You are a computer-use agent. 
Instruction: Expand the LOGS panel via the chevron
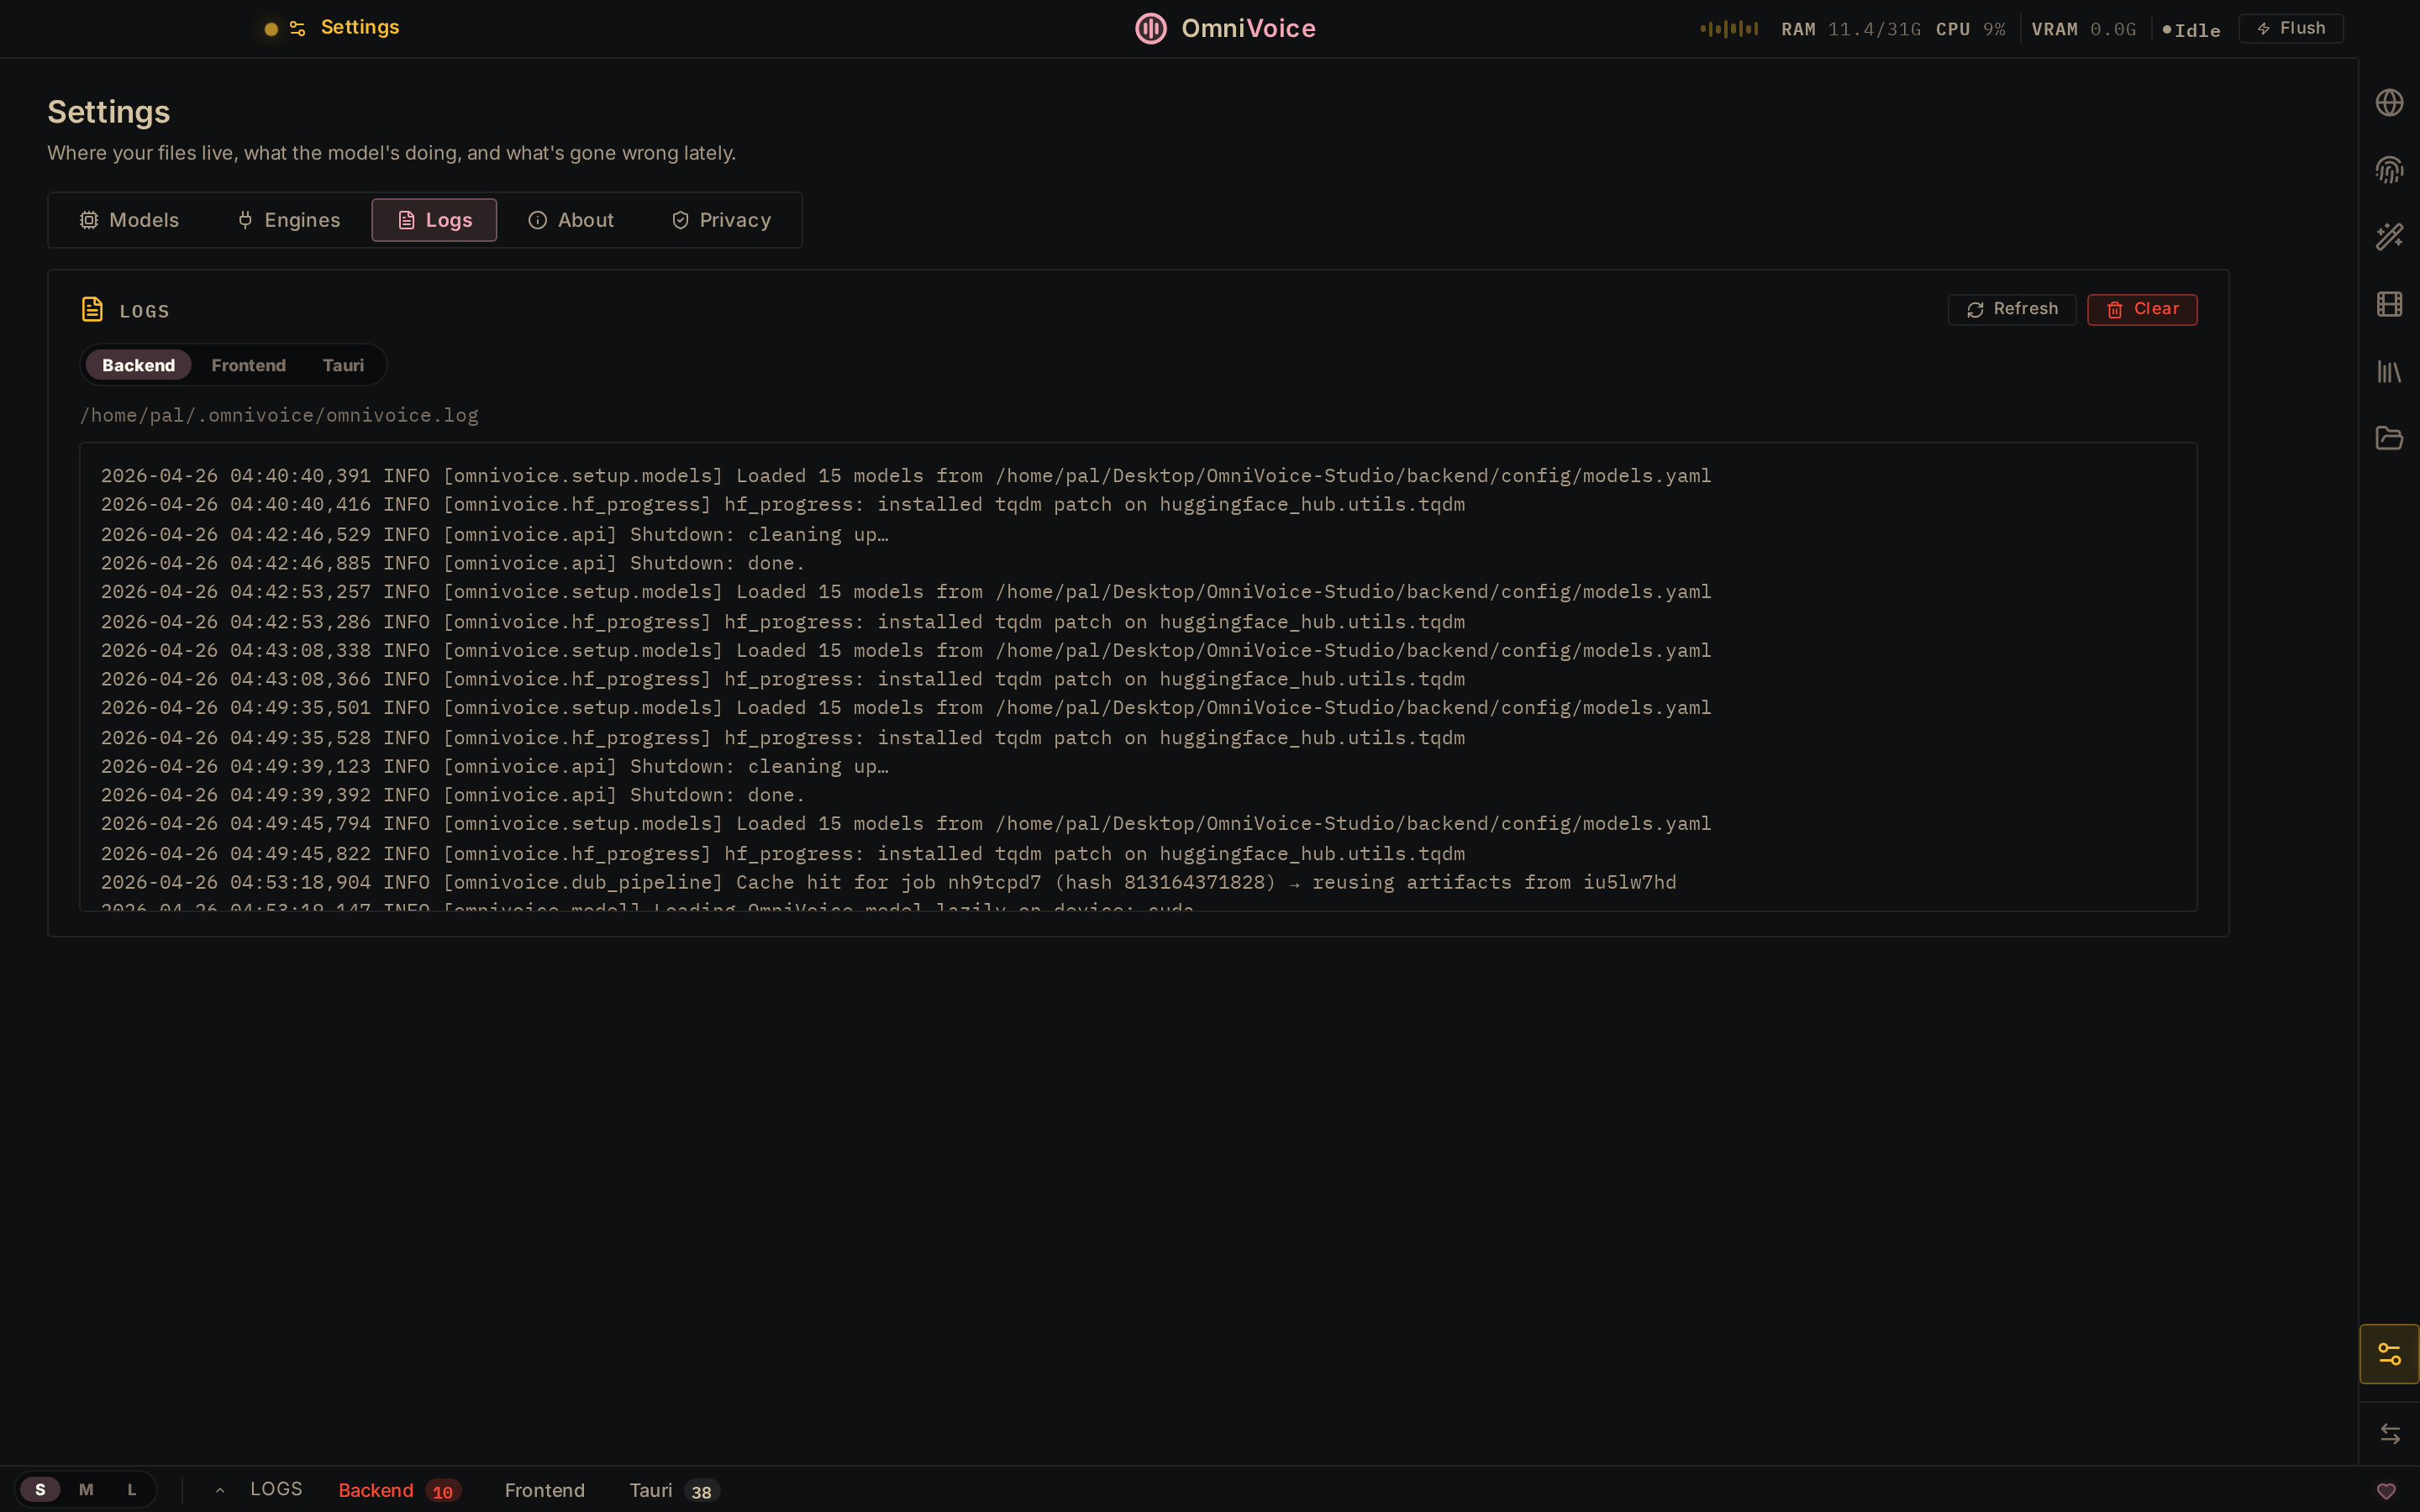coord(220,1489)
